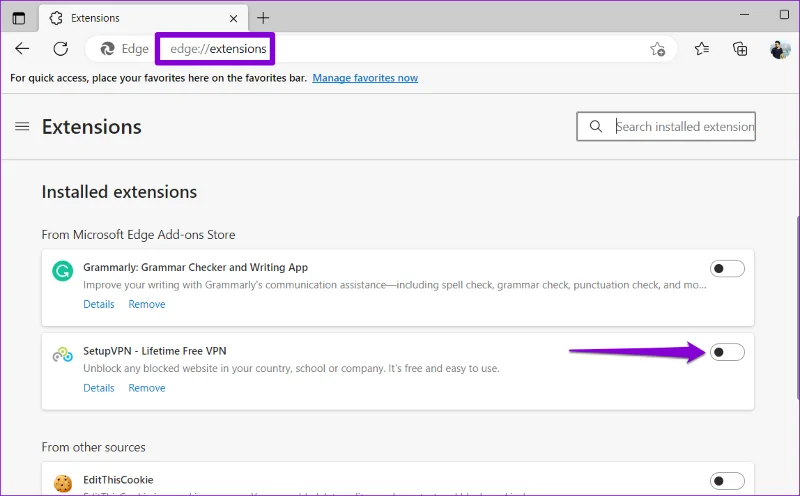800x496 pixels.
Task: Click the Grammarly extension icon
Action: coord(62,271)
